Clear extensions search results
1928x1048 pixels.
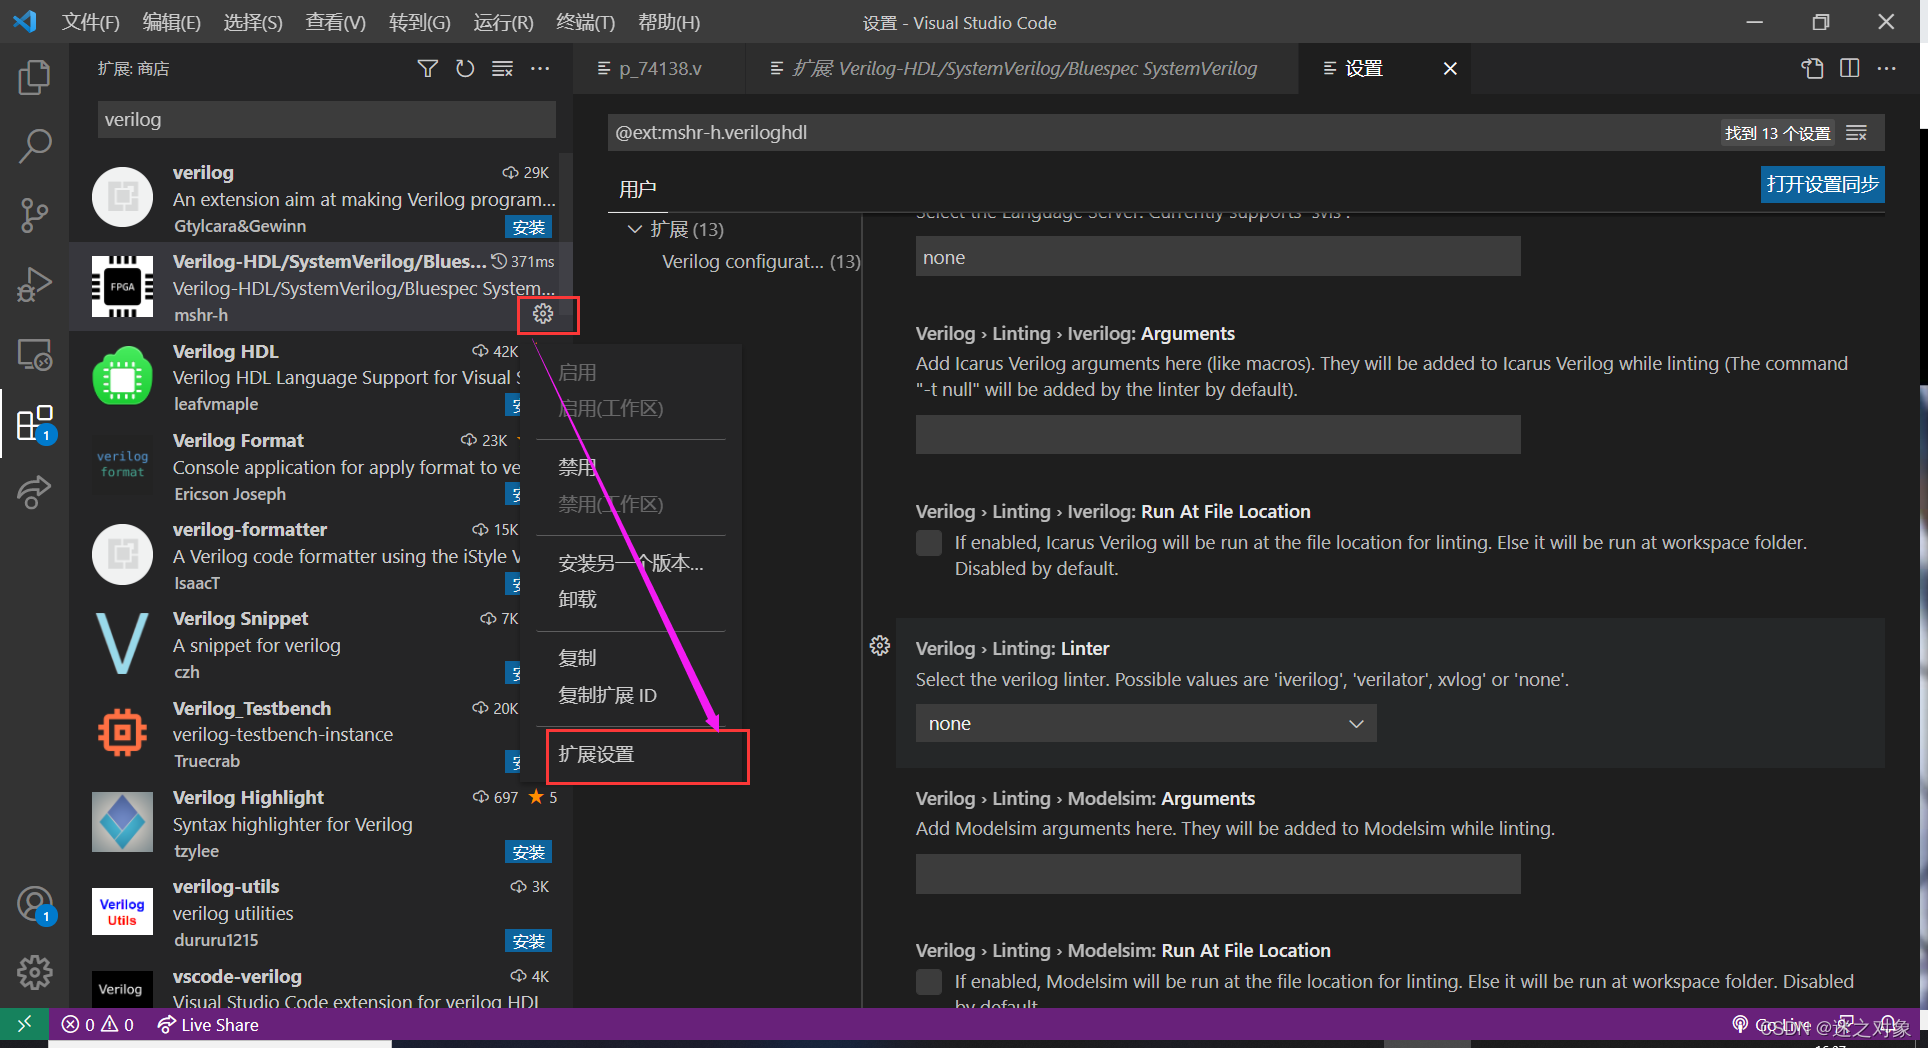502,68
